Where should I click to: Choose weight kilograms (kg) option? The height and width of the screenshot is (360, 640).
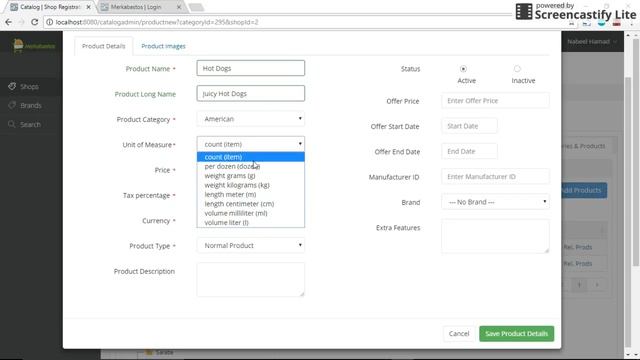pos(251,185)
